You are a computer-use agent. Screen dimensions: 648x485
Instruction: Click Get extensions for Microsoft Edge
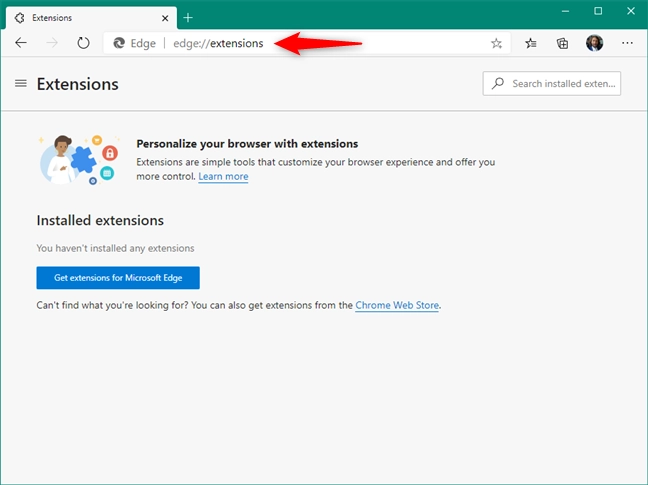(118, 278)
